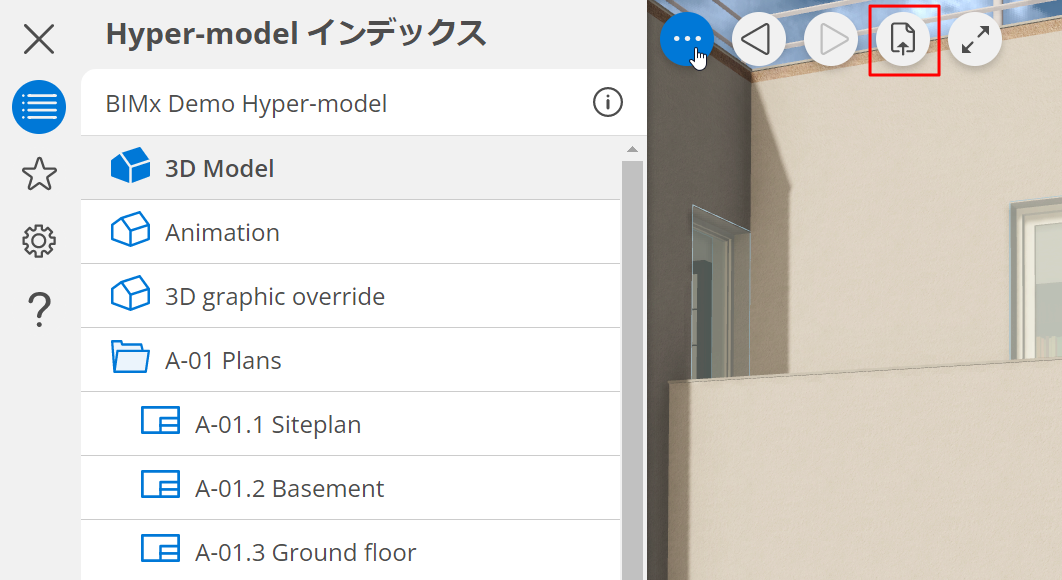Open the index list view icon
Image resolution: width=1062 pixels, height=580 pixels.
click(39, 106)
